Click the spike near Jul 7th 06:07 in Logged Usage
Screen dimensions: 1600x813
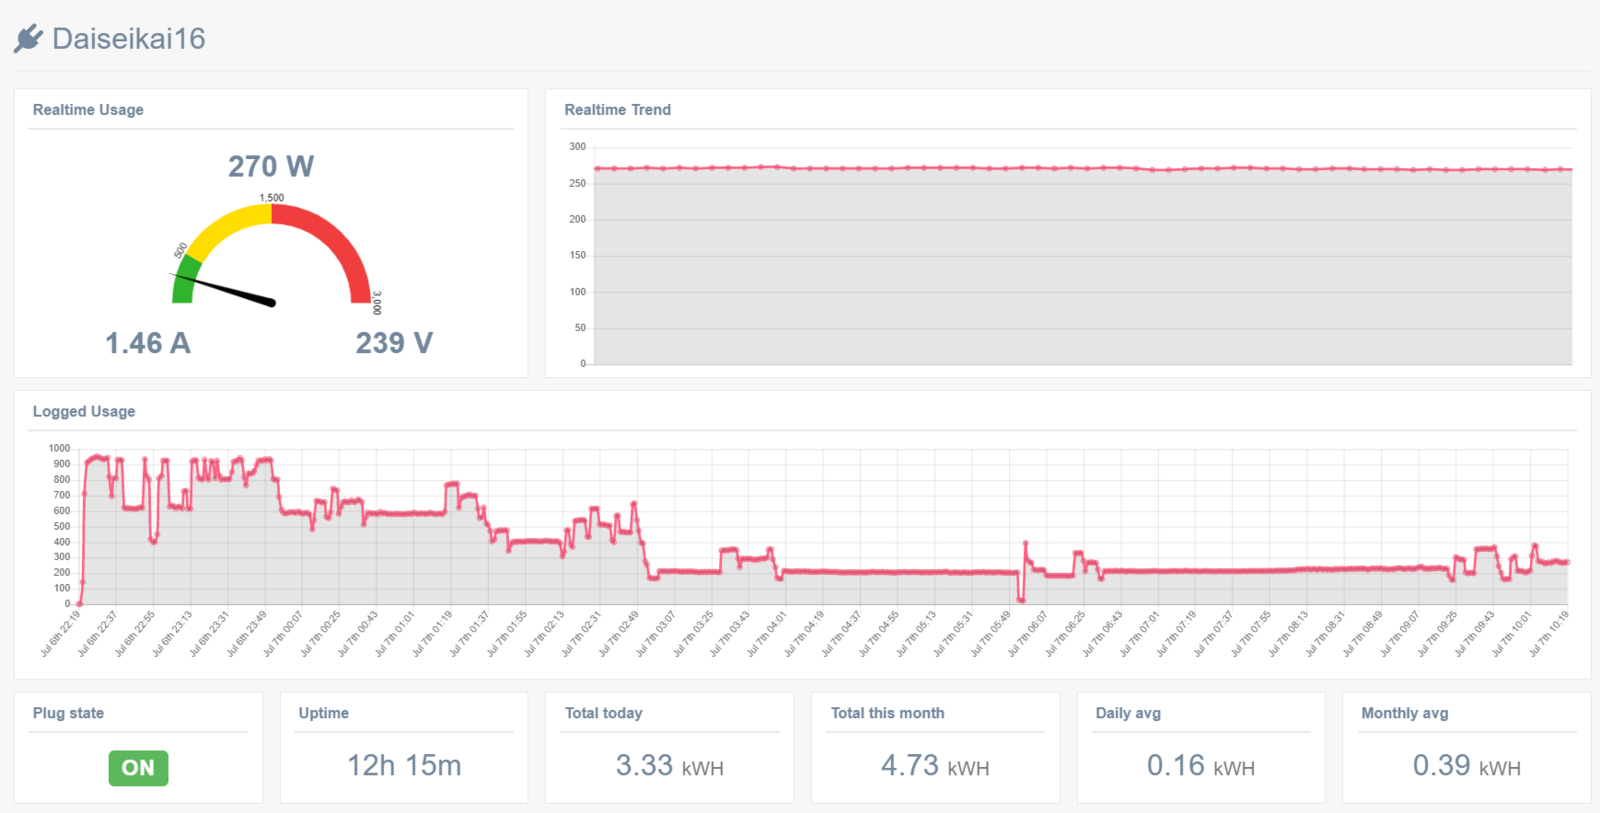(1025, 544)
